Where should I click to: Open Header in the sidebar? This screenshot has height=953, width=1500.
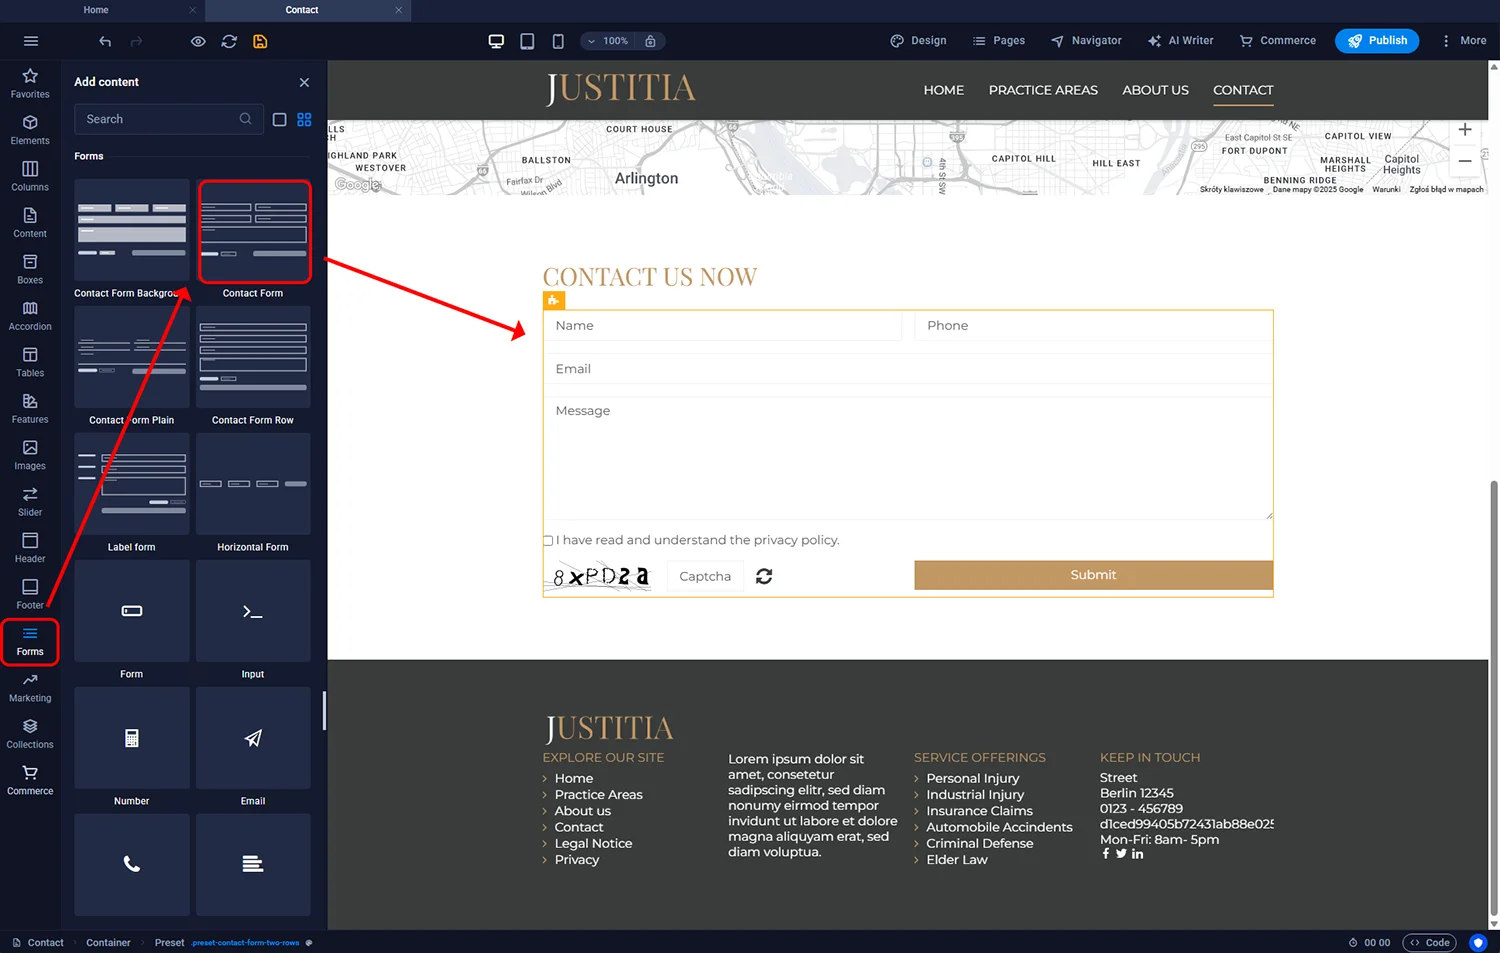coord(30,548)
